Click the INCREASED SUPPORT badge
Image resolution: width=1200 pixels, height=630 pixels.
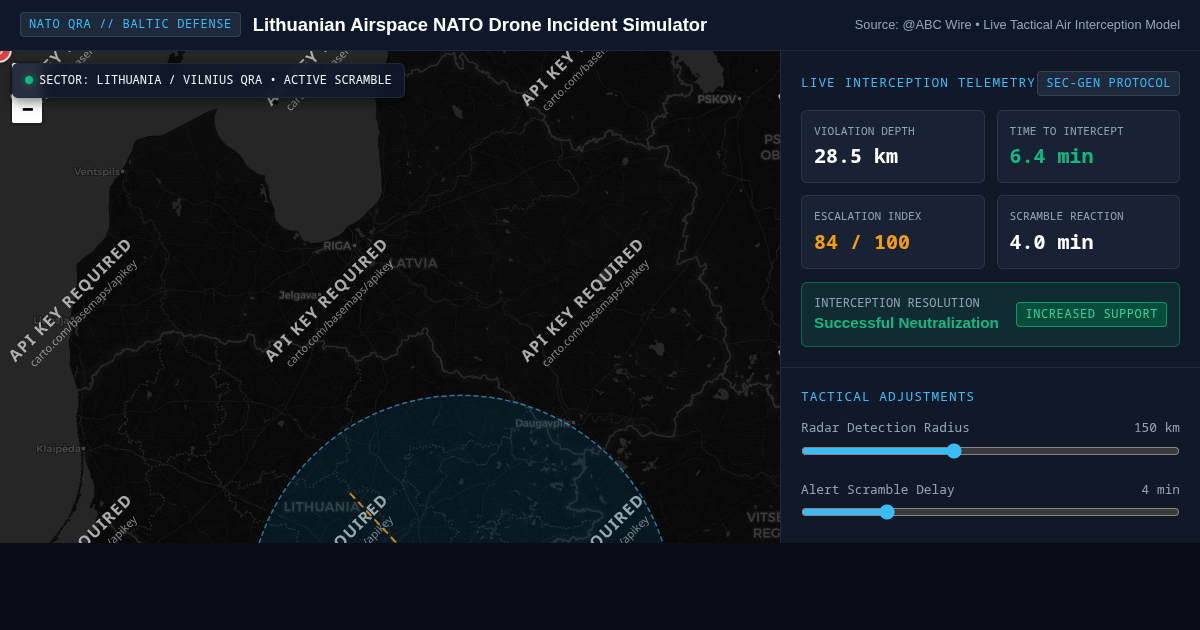(1091, 314)
